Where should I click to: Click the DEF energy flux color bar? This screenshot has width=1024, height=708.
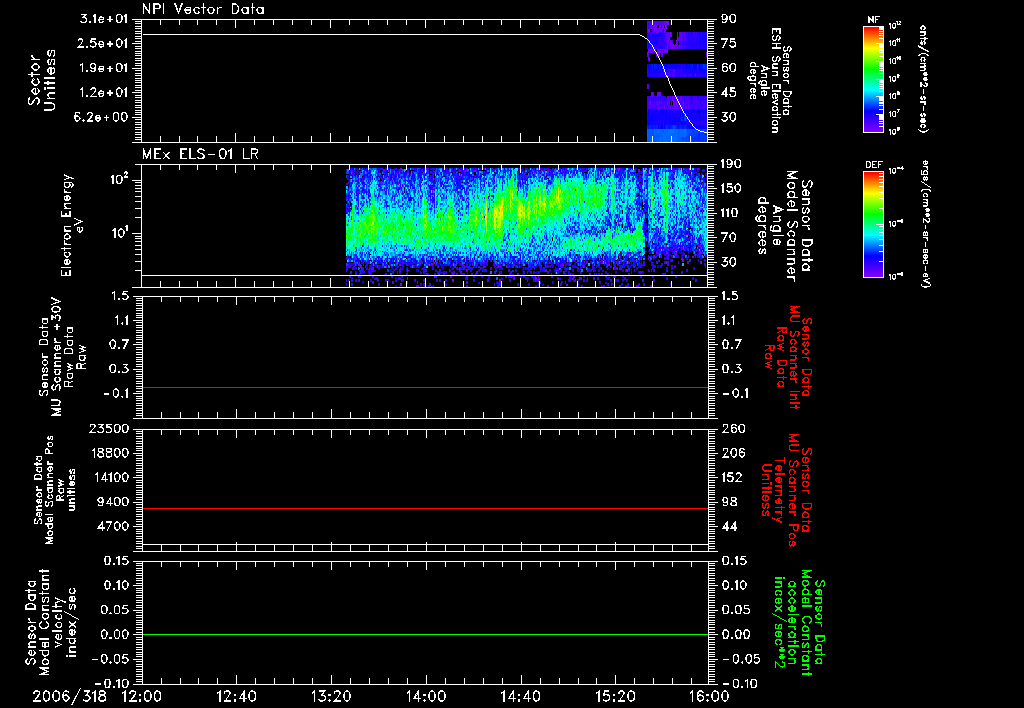(x=873, y=224)
